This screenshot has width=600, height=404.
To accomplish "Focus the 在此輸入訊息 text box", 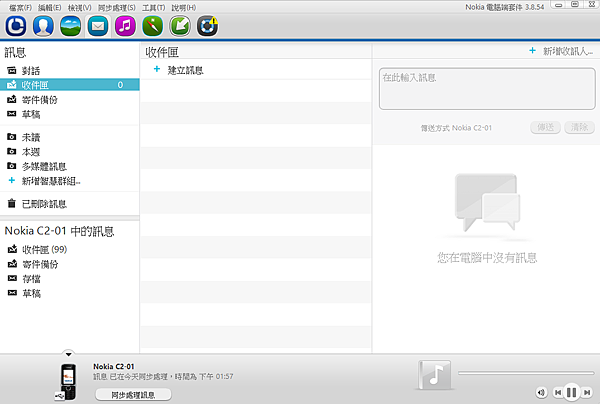I will tap(487, 89).
